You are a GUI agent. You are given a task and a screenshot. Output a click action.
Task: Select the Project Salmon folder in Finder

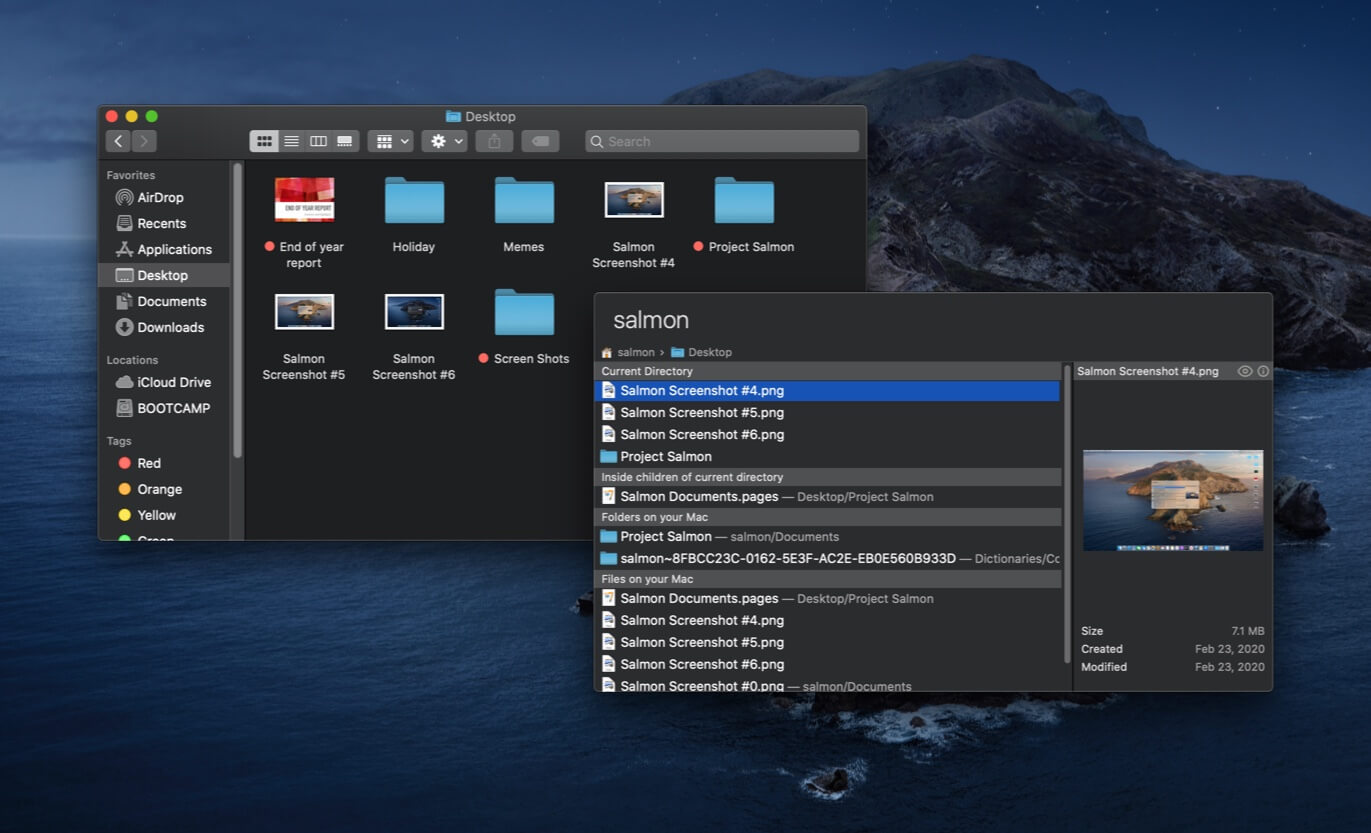(744, 200)
